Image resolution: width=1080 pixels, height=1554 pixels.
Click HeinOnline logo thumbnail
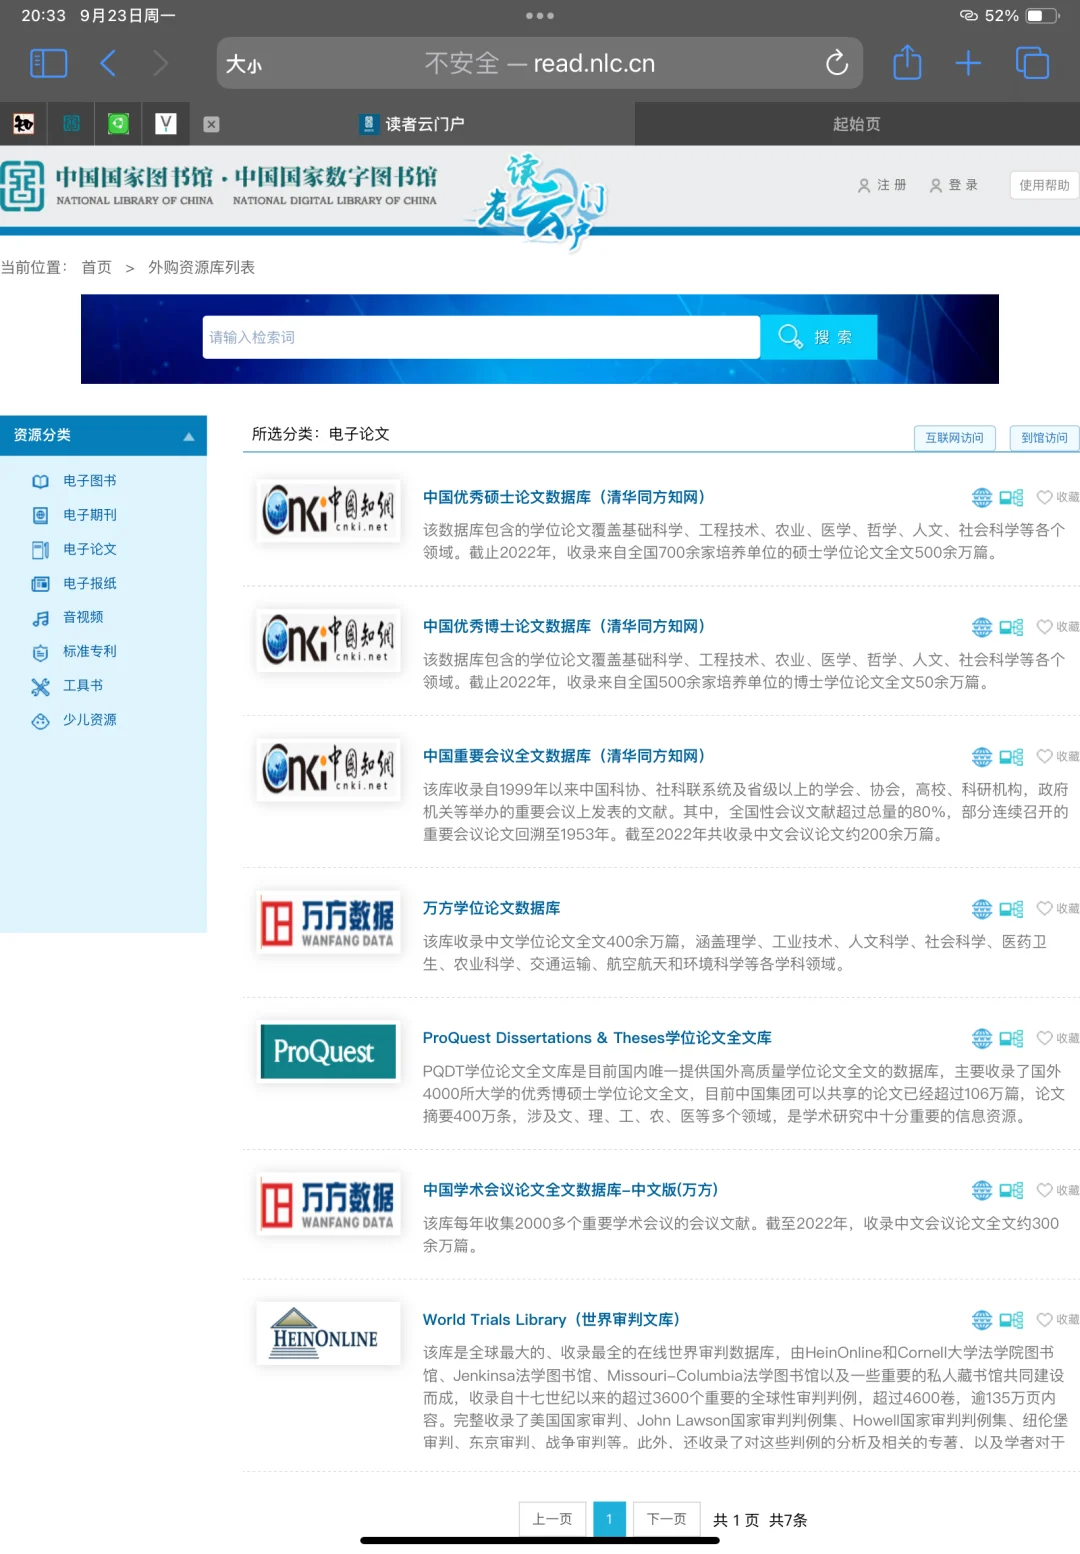click(328, 1333)
